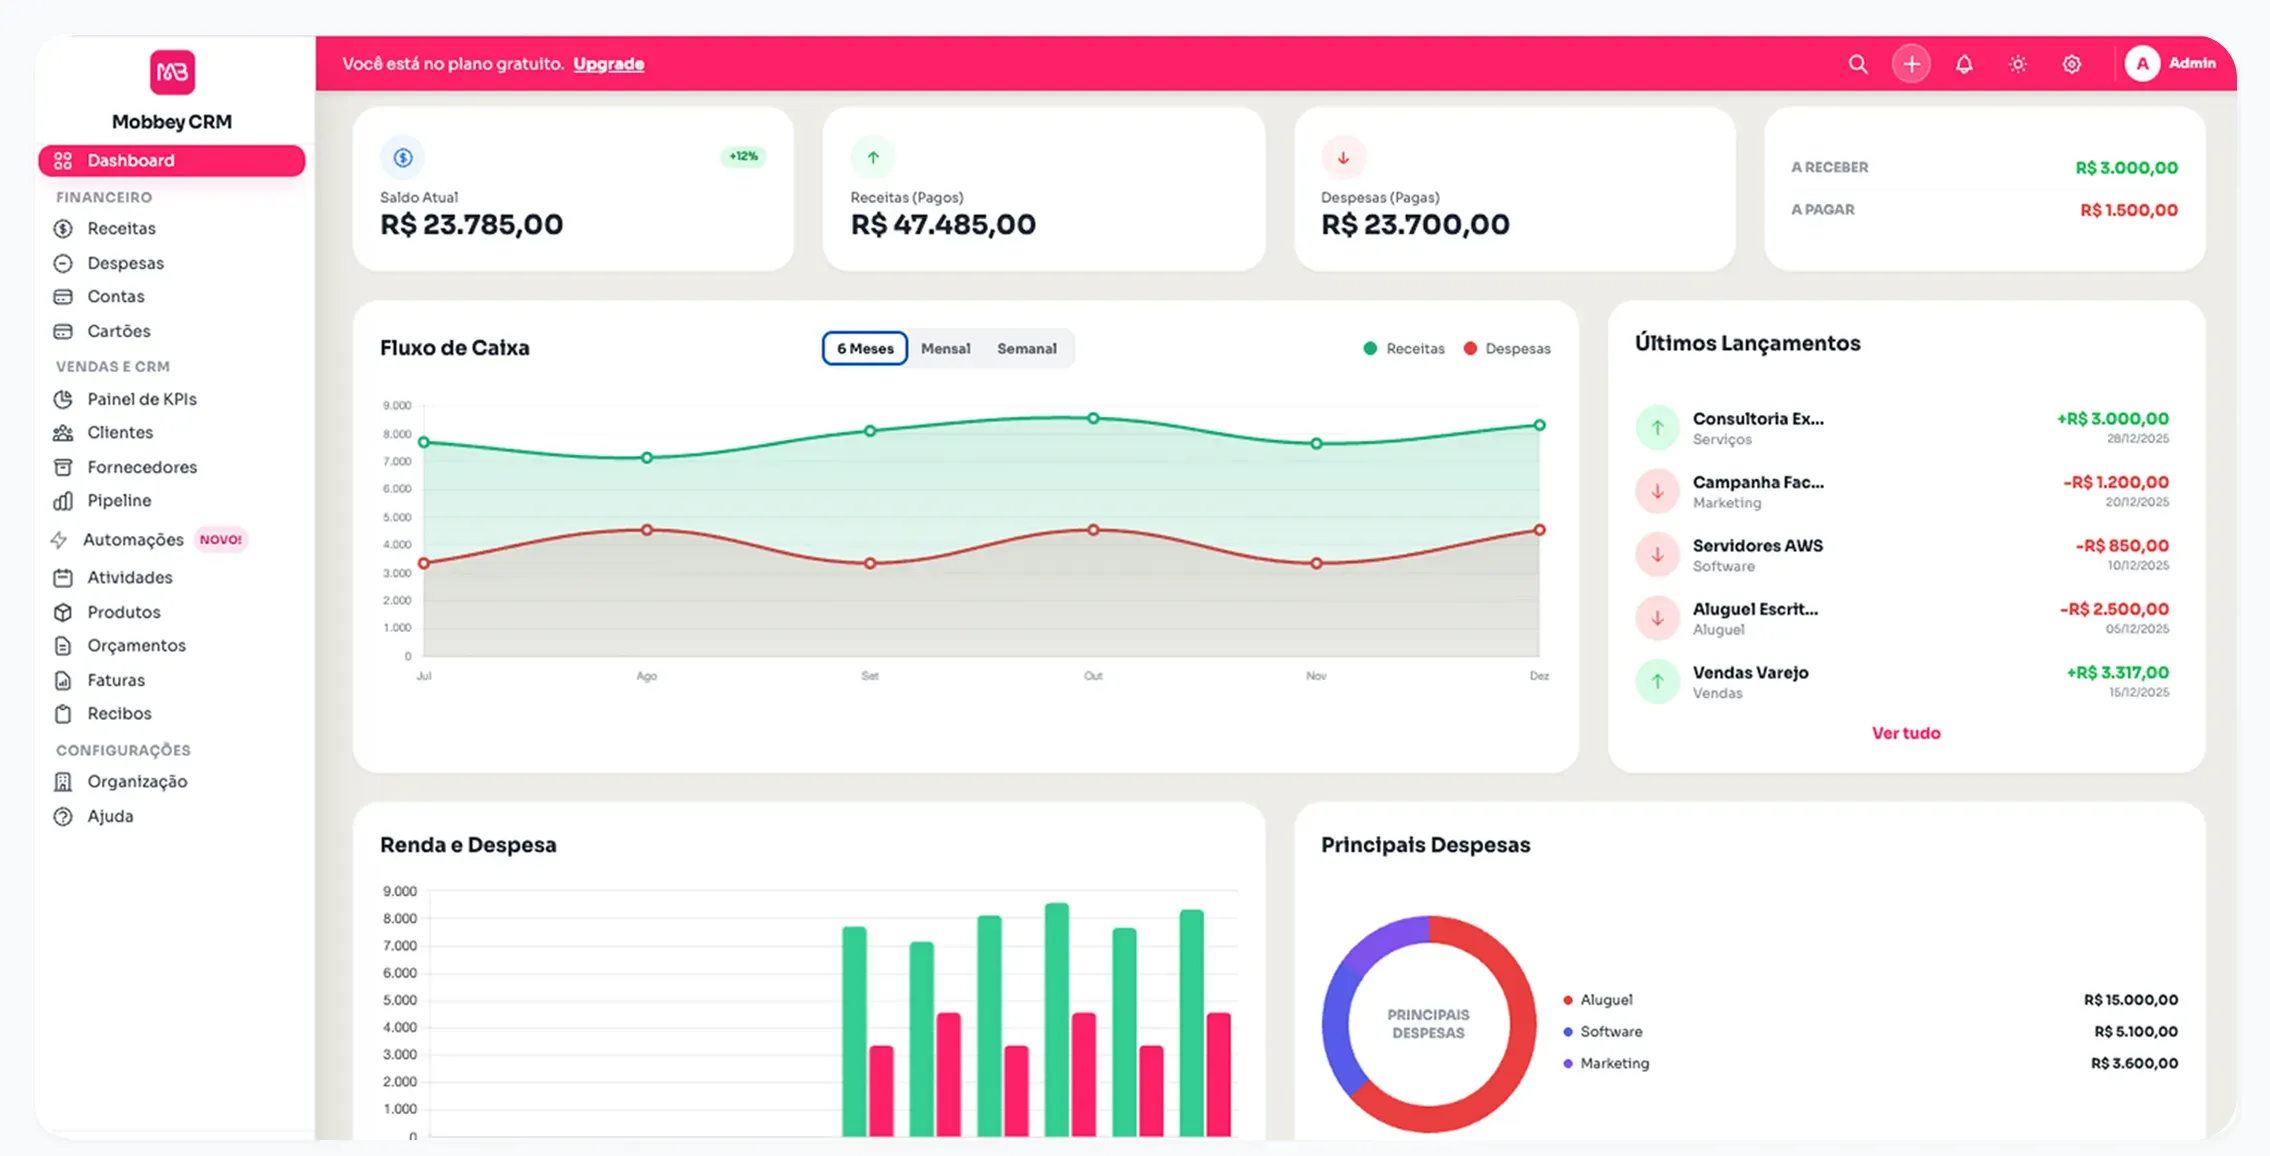Image resolution: width=2270 pixels, height=1156 pixels.
Task: Toggle the light/dark theme switch
Action: click(2017, 63)
